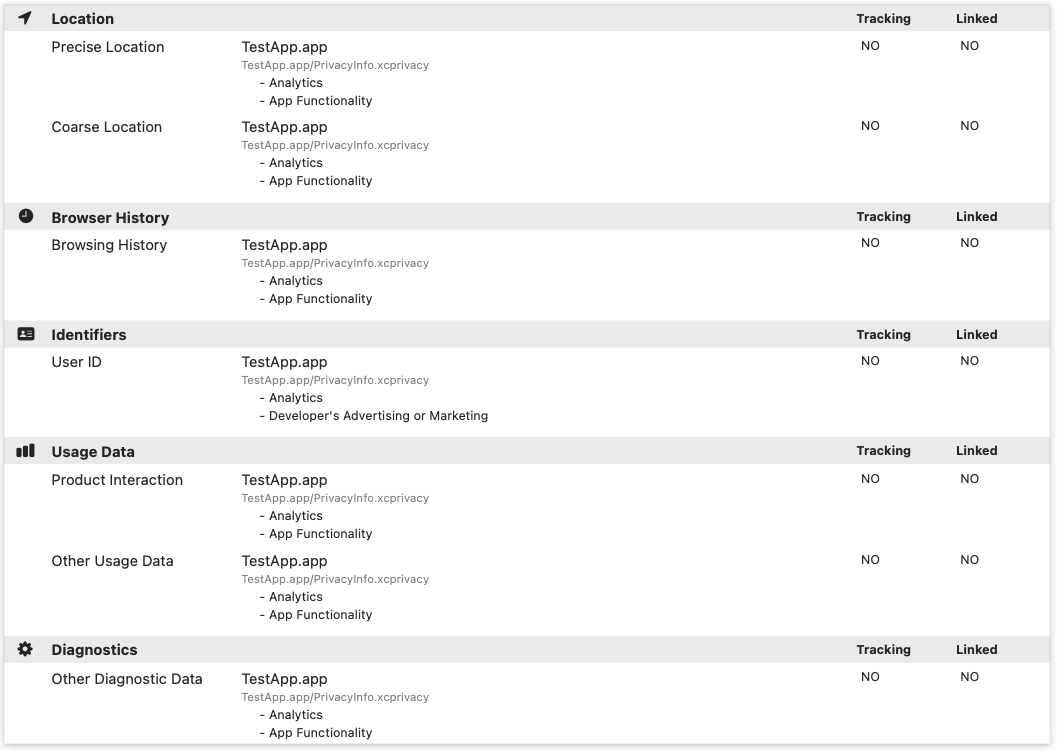
Task: Select the Location section header
Action: tap(82, 19)
